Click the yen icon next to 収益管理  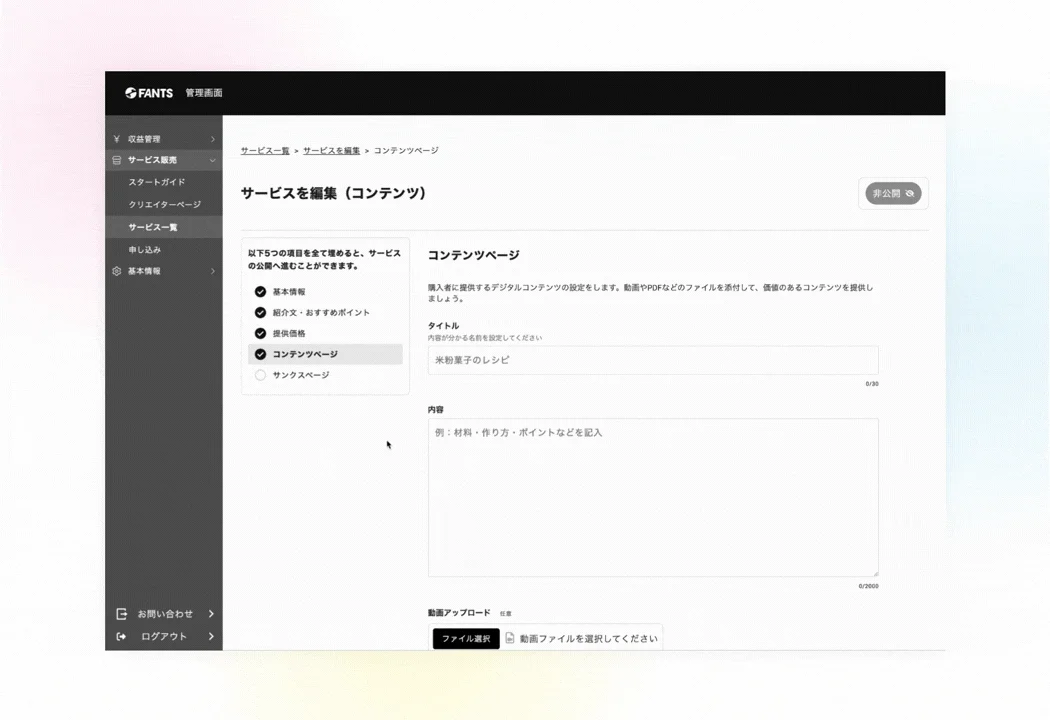tap(118, 138)
